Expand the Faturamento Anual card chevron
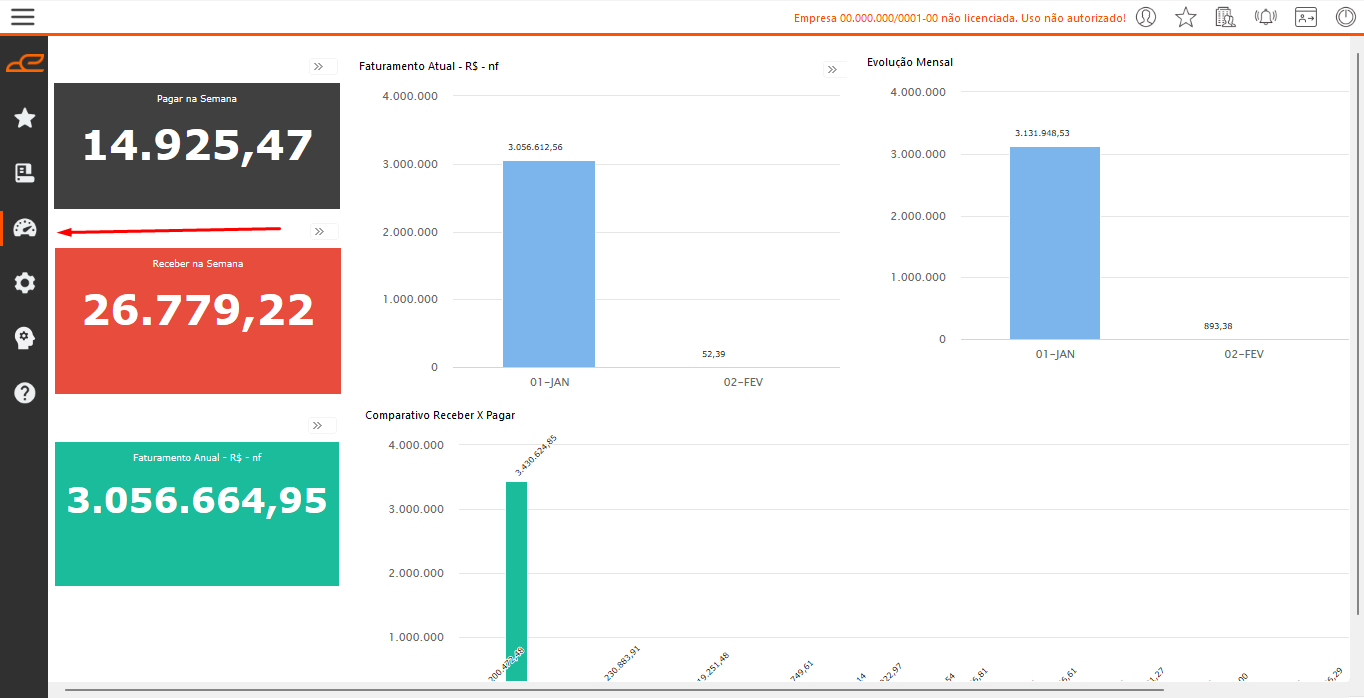1364x698 pixels. [x=318, y=425]
